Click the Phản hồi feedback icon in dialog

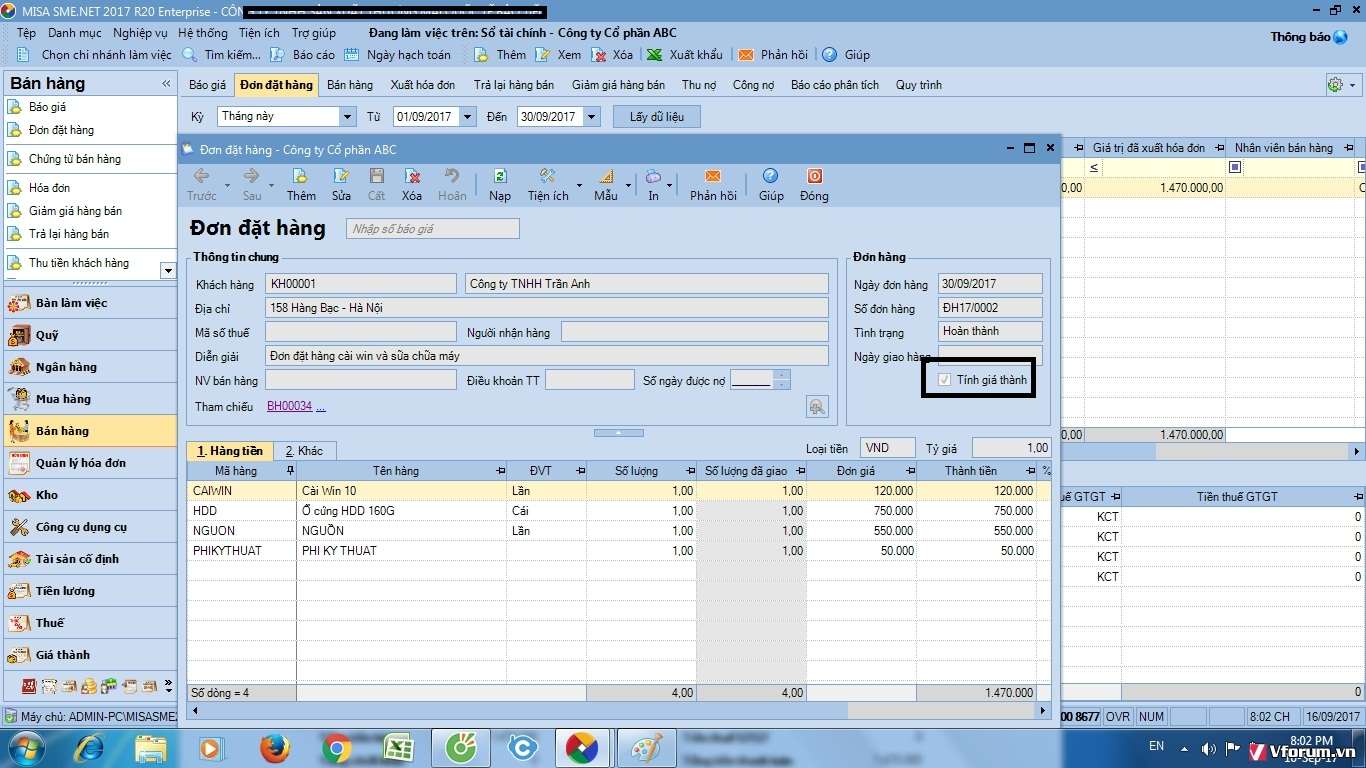(x=712, y=178)
